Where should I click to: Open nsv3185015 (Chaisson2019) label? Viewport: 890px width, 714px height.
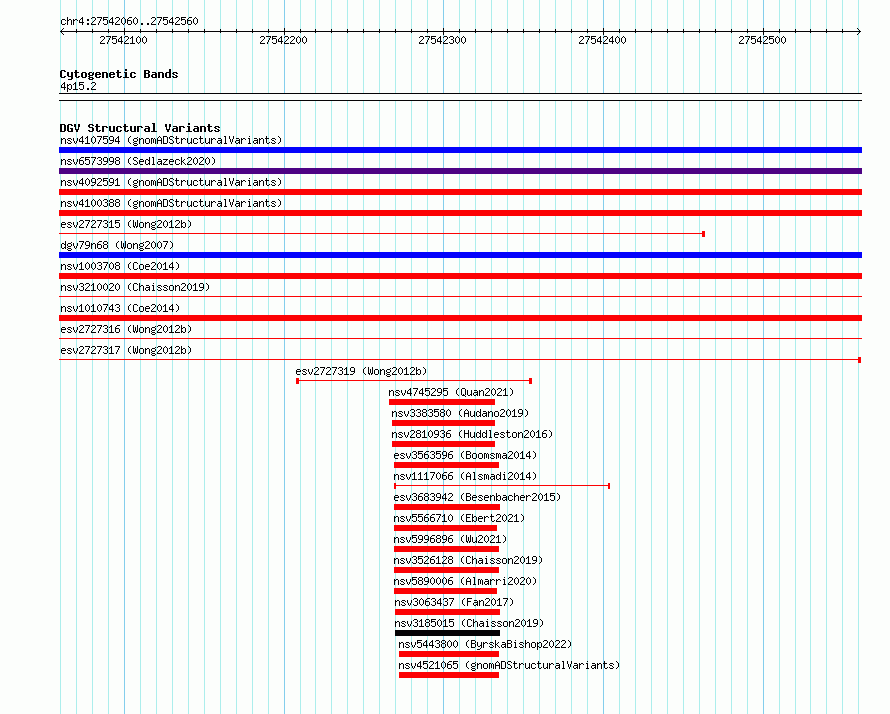(x=469, y=623)
